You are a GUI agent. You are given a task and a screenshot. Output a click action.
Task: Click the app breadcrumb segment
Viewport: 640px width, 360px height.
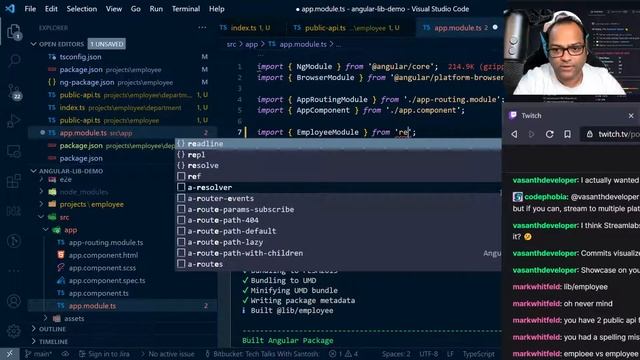coord(251,44)
